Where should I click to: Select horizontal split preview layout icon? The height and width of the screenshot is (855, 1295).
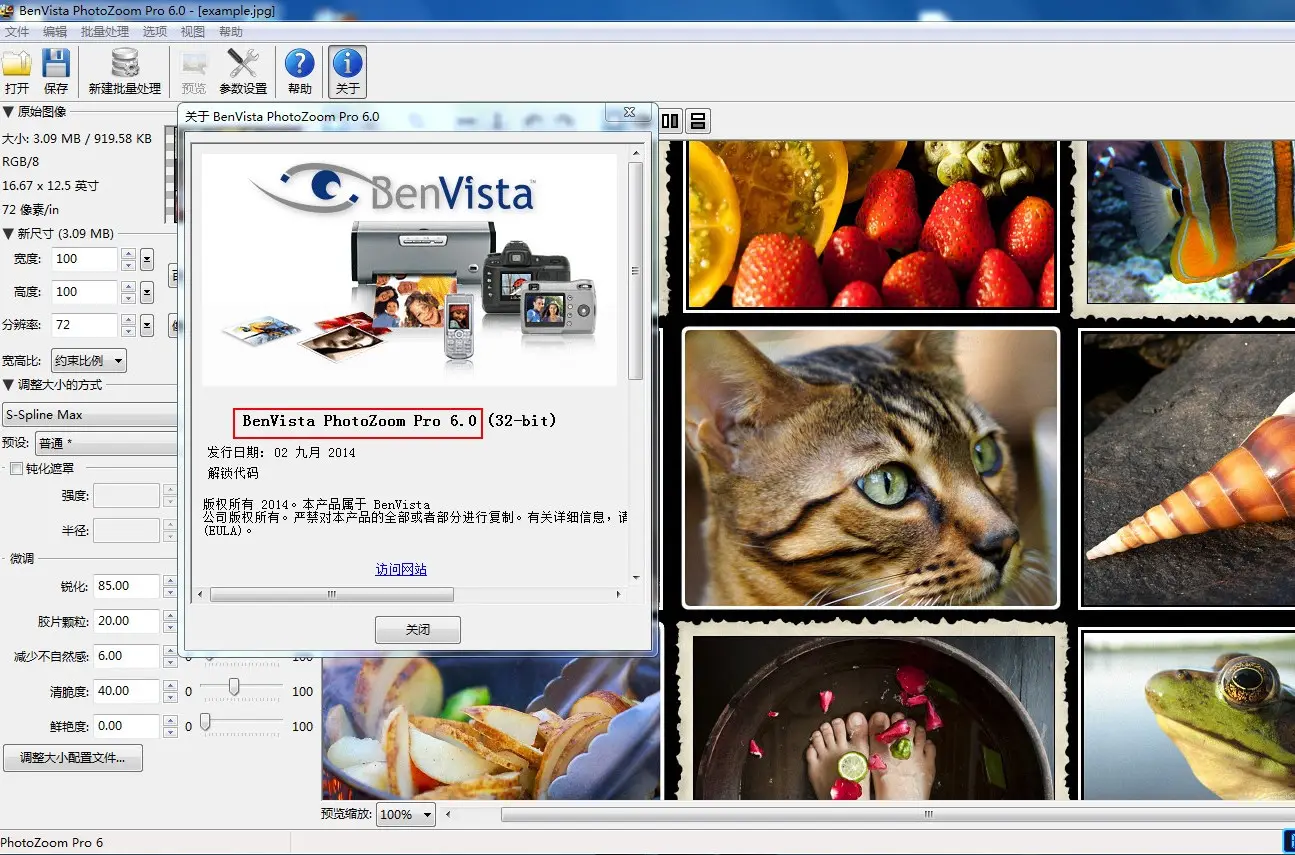pos(698,121)
